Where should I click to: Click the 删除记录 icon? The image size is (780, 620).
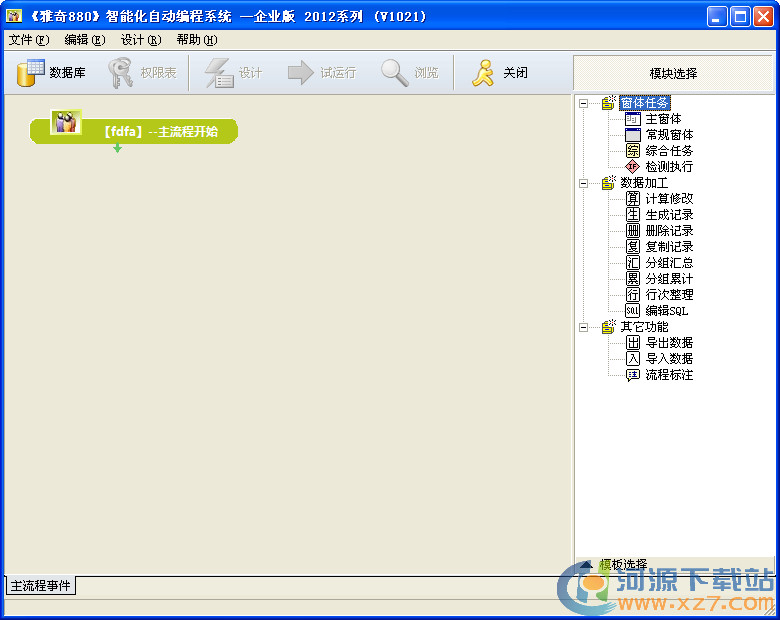click(633, 230)
